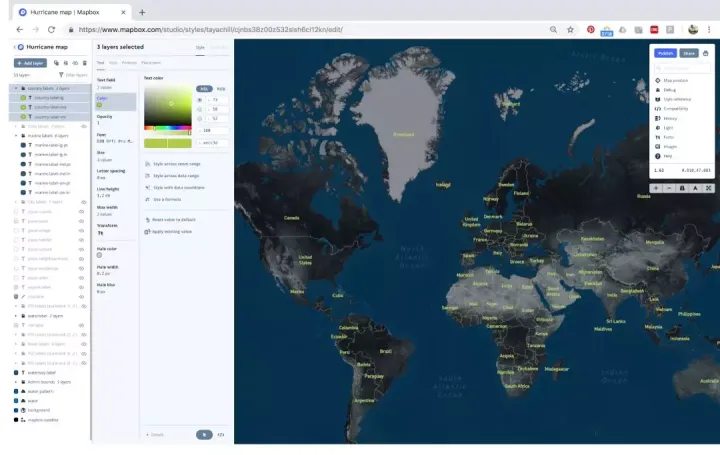The width and height of the screenshot is (720, 455).
Task: Switch color mode to RGB
Action: coord(221,88)
